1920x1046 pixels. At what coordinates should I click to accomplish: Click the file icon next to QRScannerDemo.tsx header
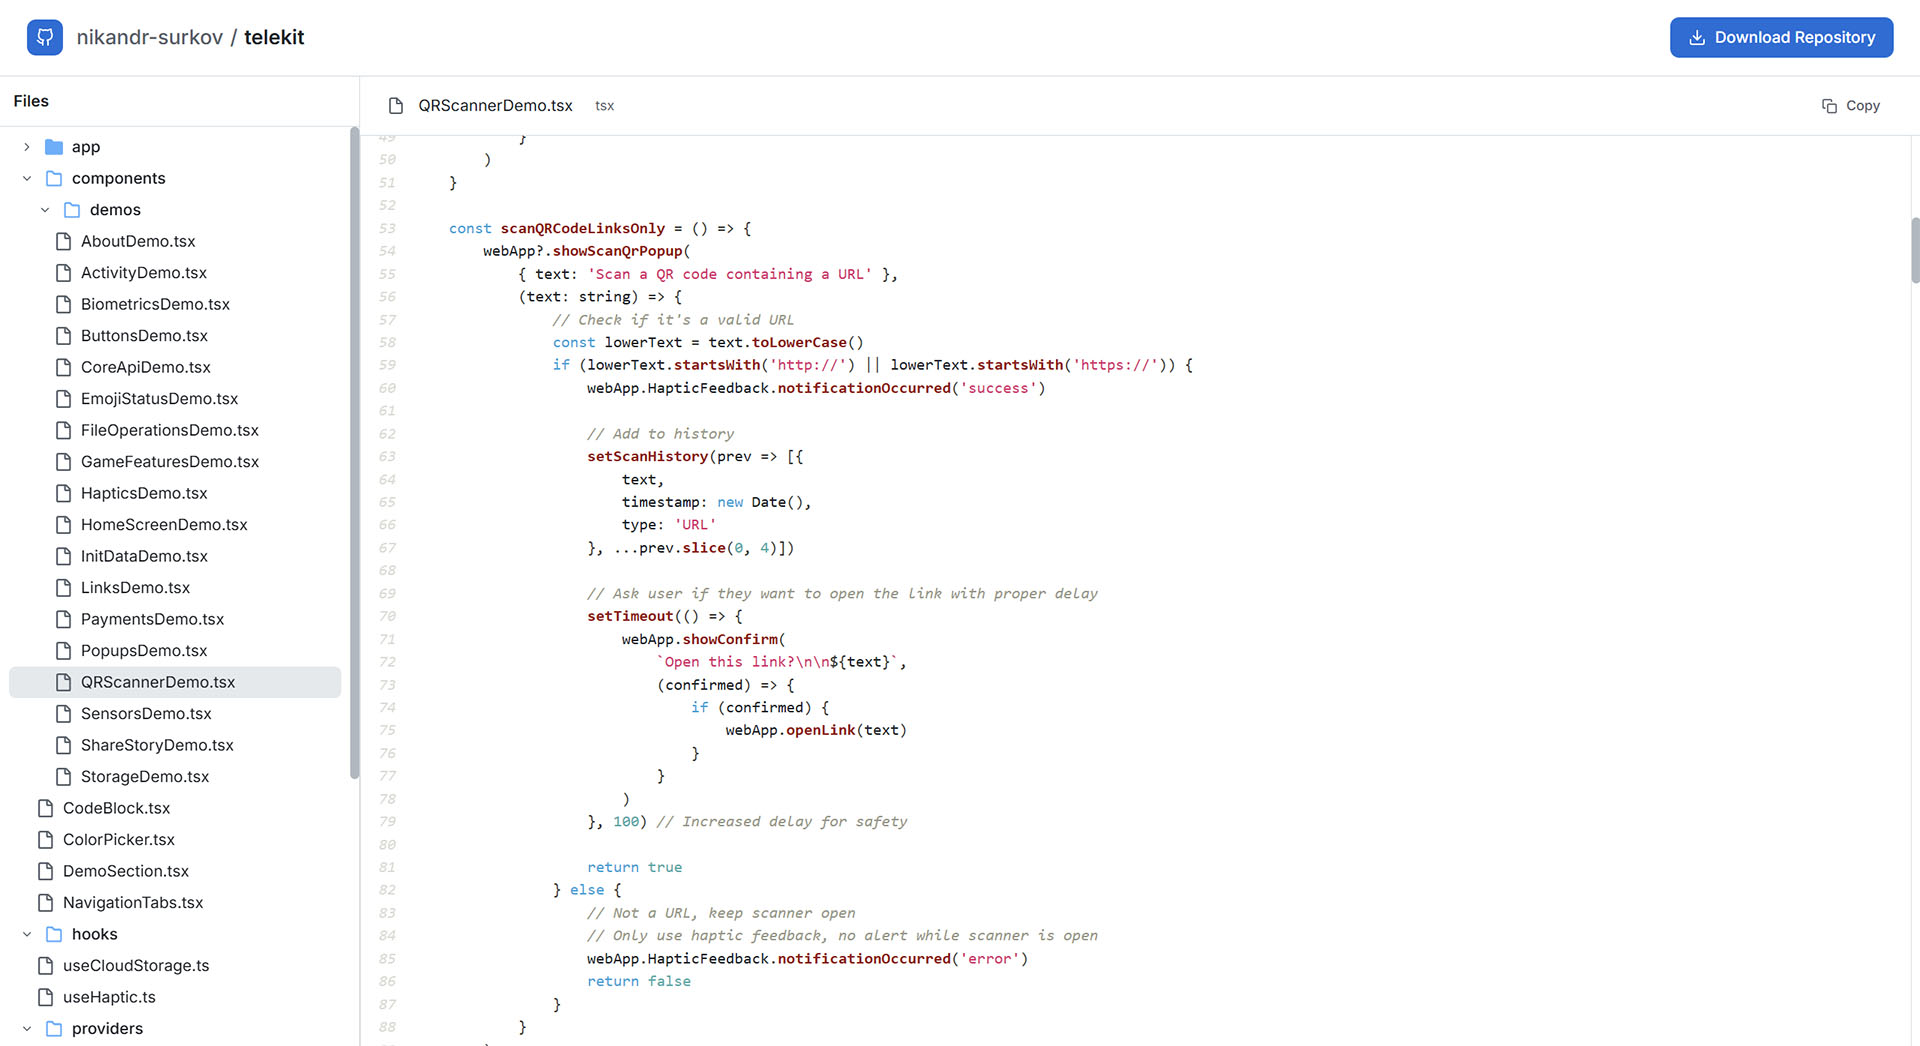coord(396,105)
